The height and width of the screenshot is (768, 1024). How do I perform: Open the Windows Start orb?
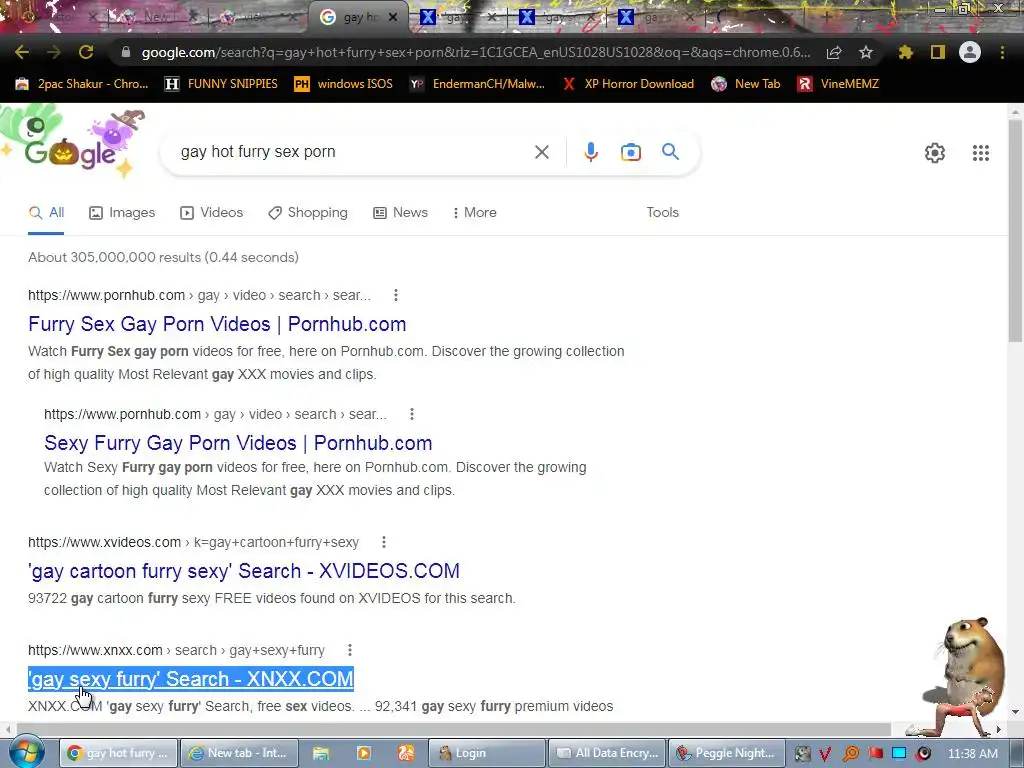coord(26,752)
